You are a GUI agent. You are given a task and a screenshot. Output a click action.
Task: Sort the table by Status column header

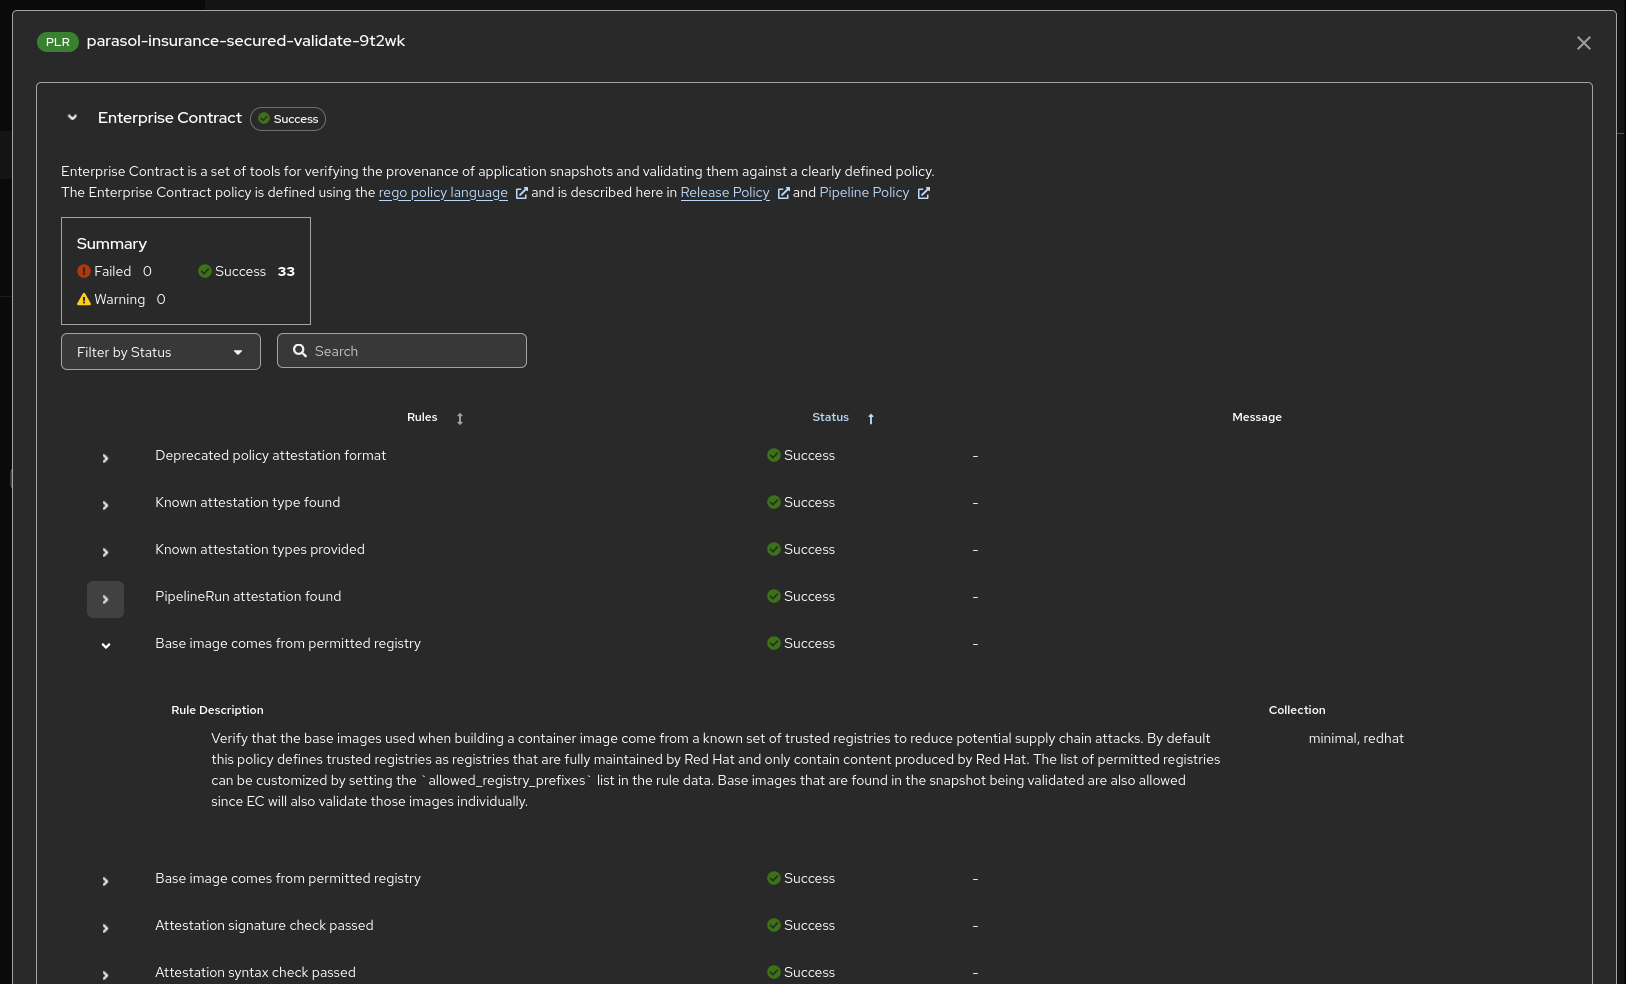830,418
